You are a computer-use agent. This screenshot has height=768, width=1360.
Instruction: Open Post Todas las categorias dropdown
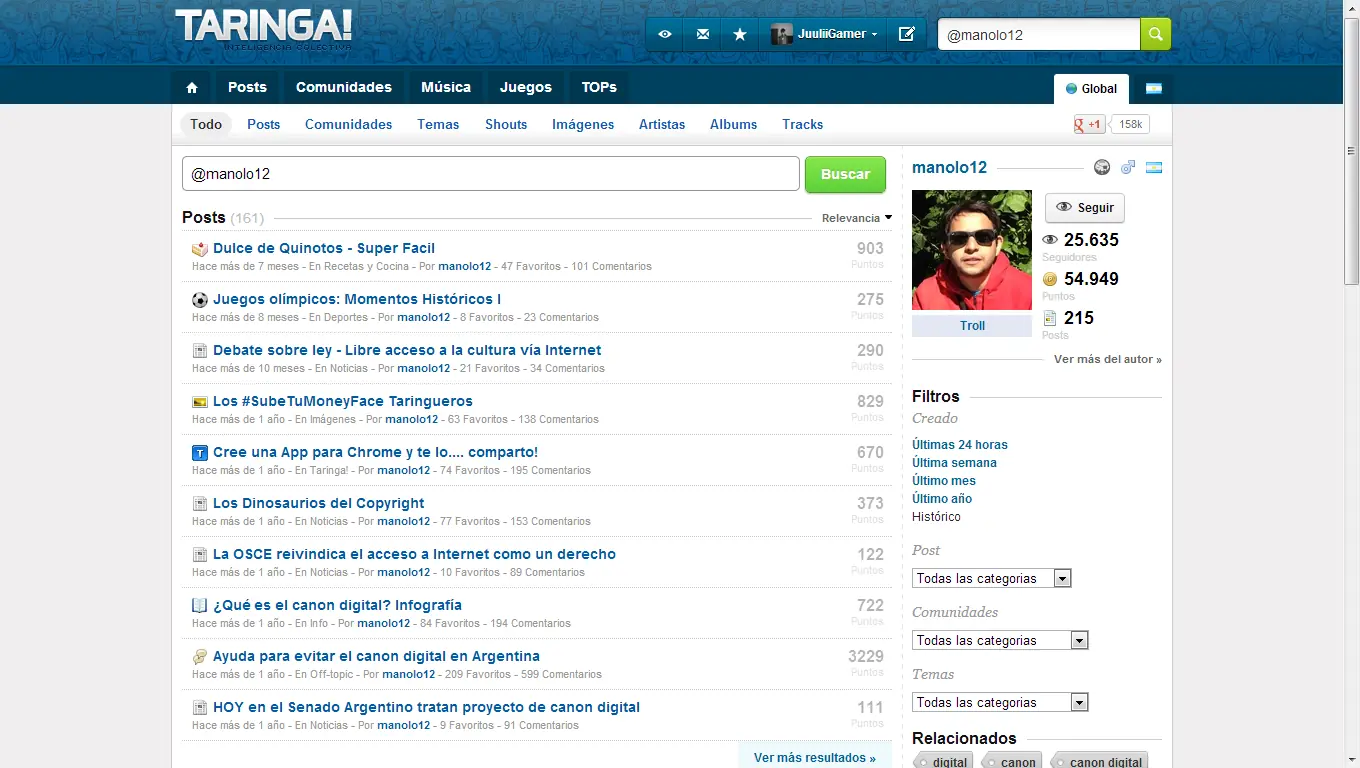991,579
